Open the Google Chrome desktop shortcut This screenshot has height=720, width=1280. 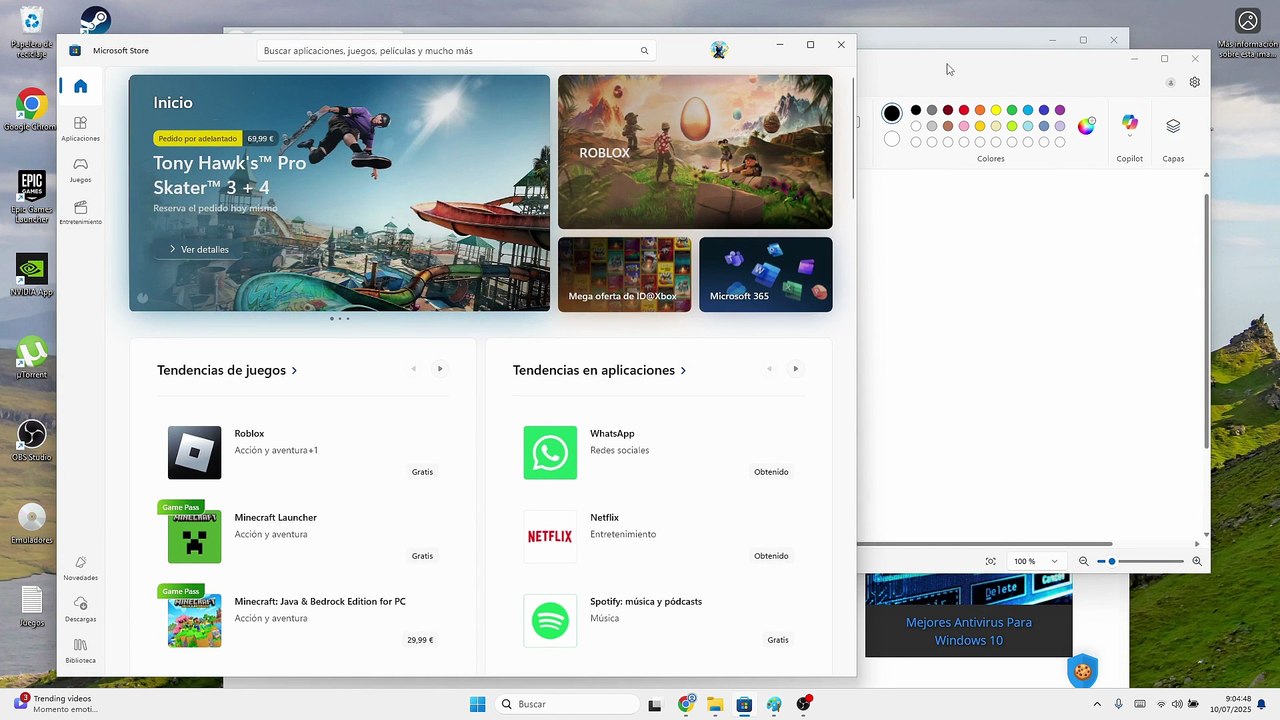click(31, 109)
